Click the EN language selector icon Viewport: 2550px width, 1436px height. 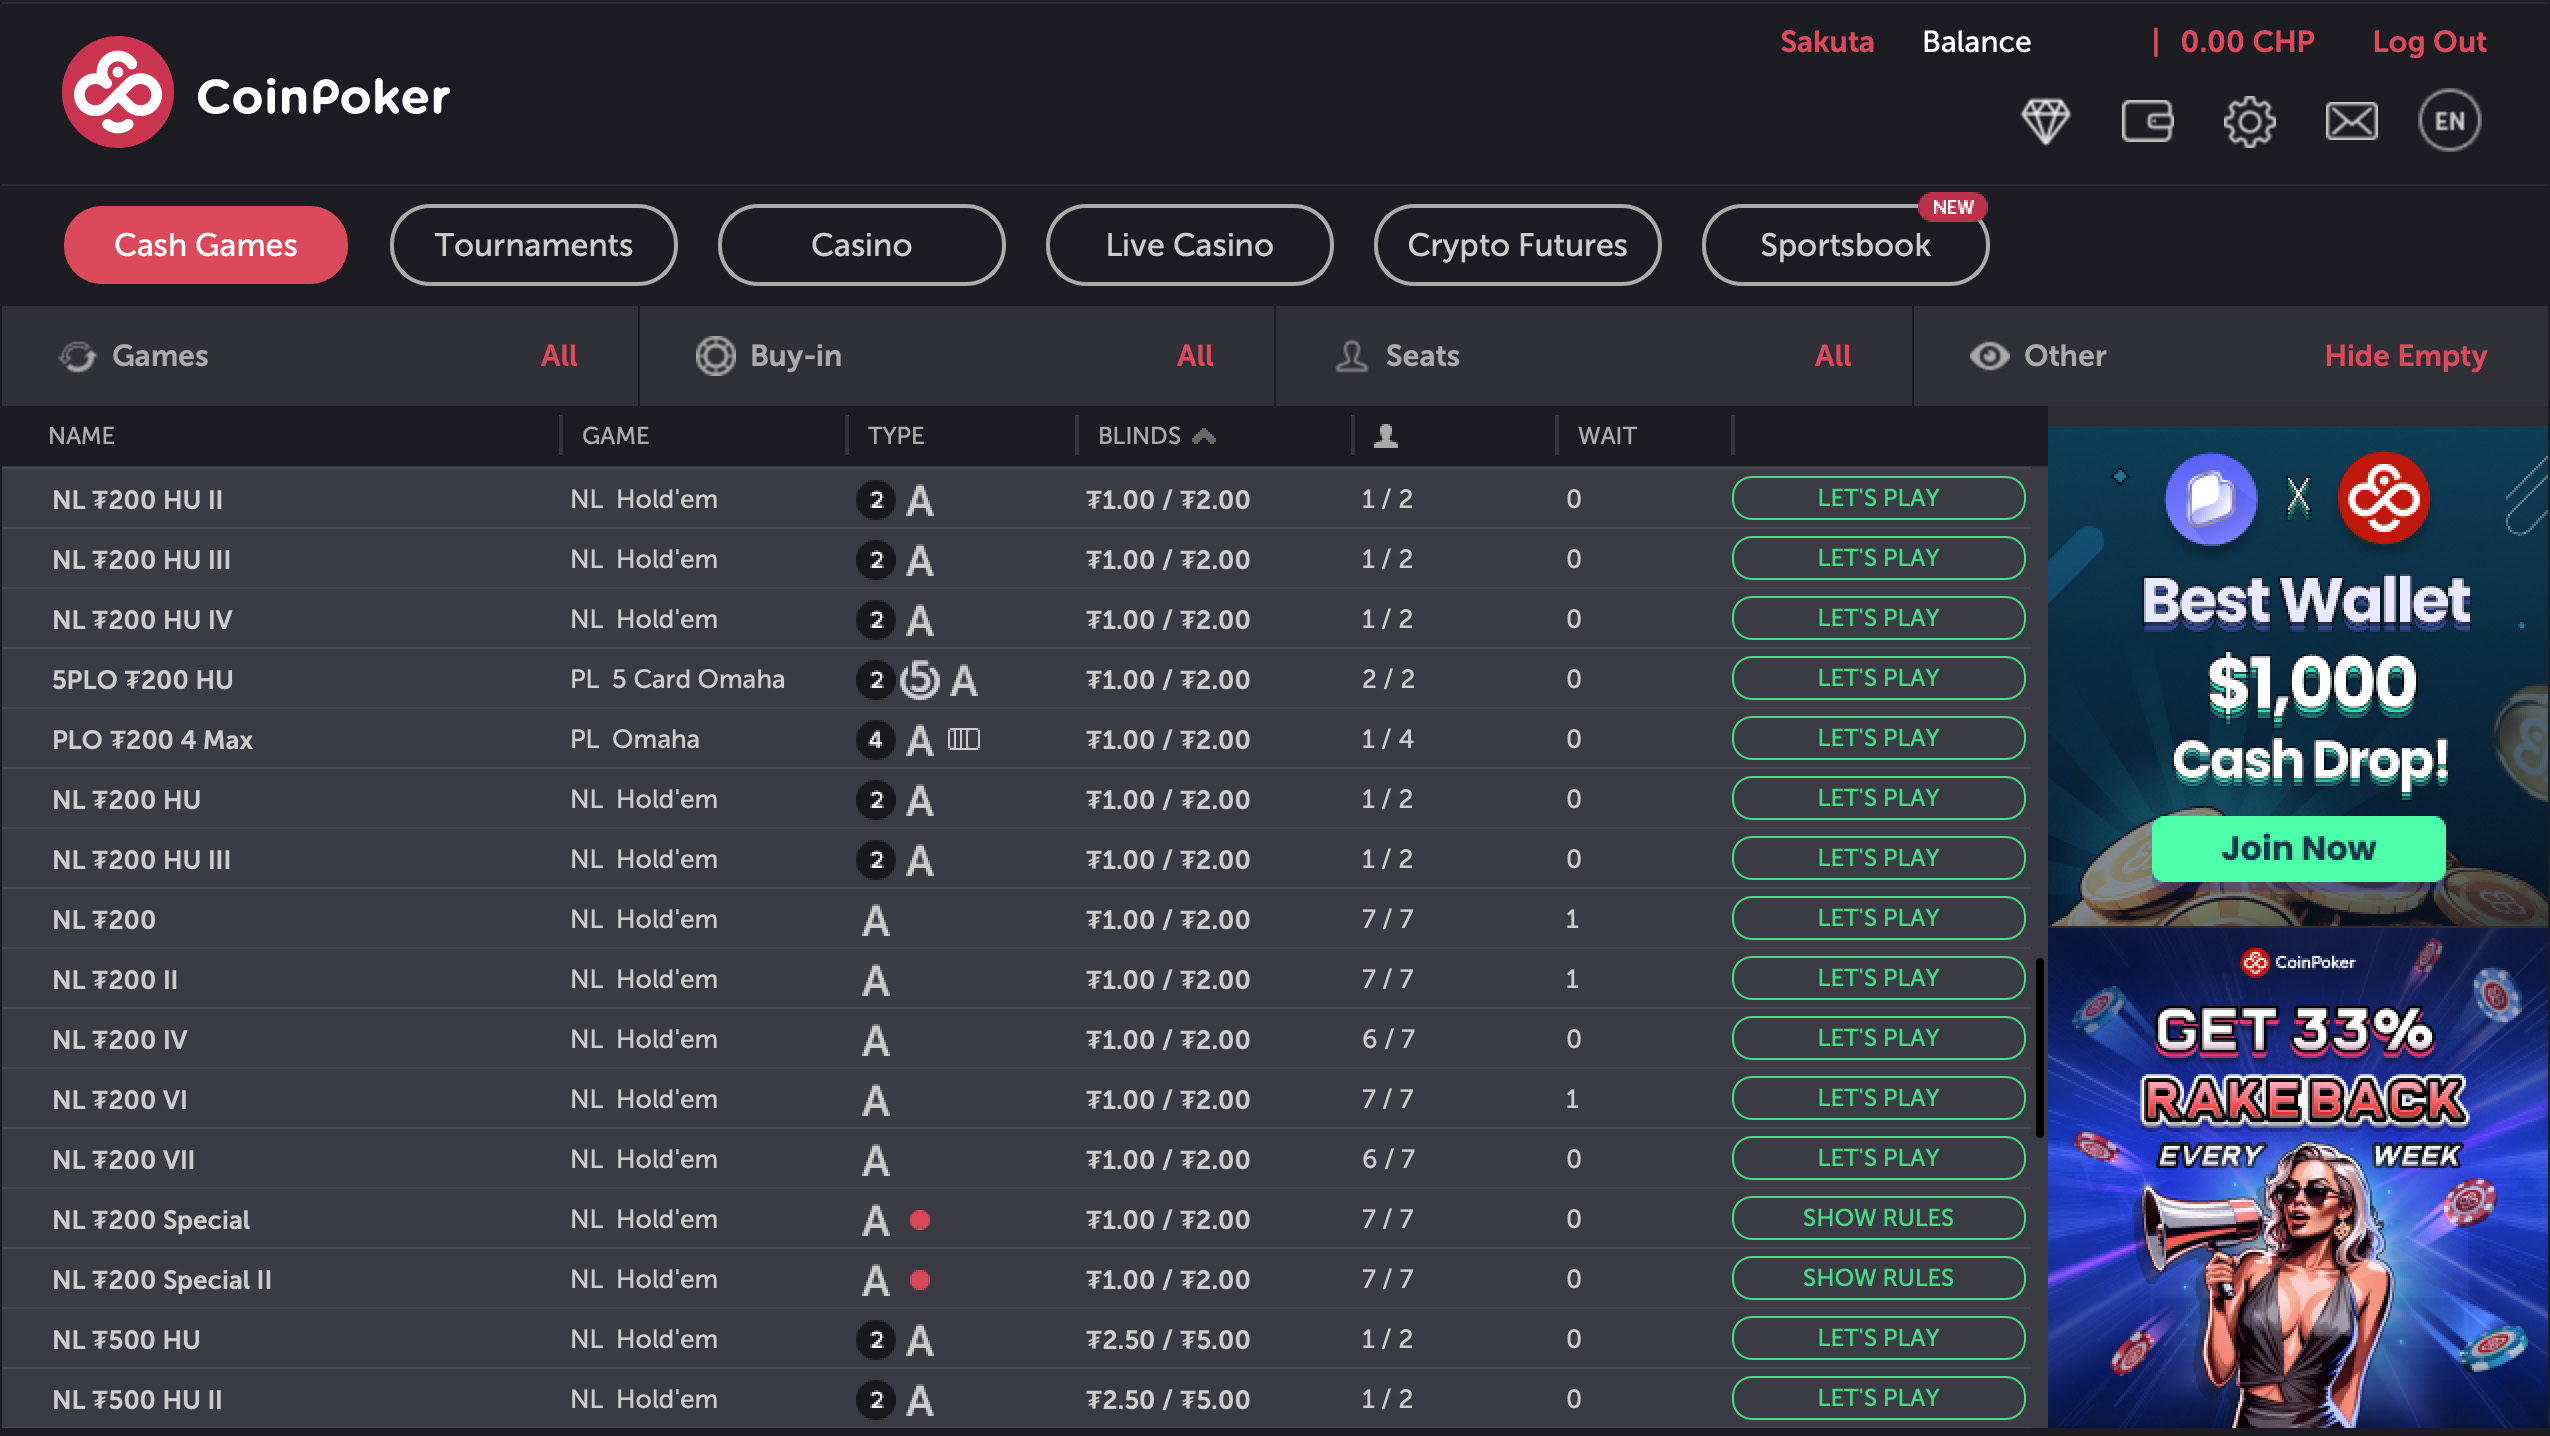coord(2449,120)
